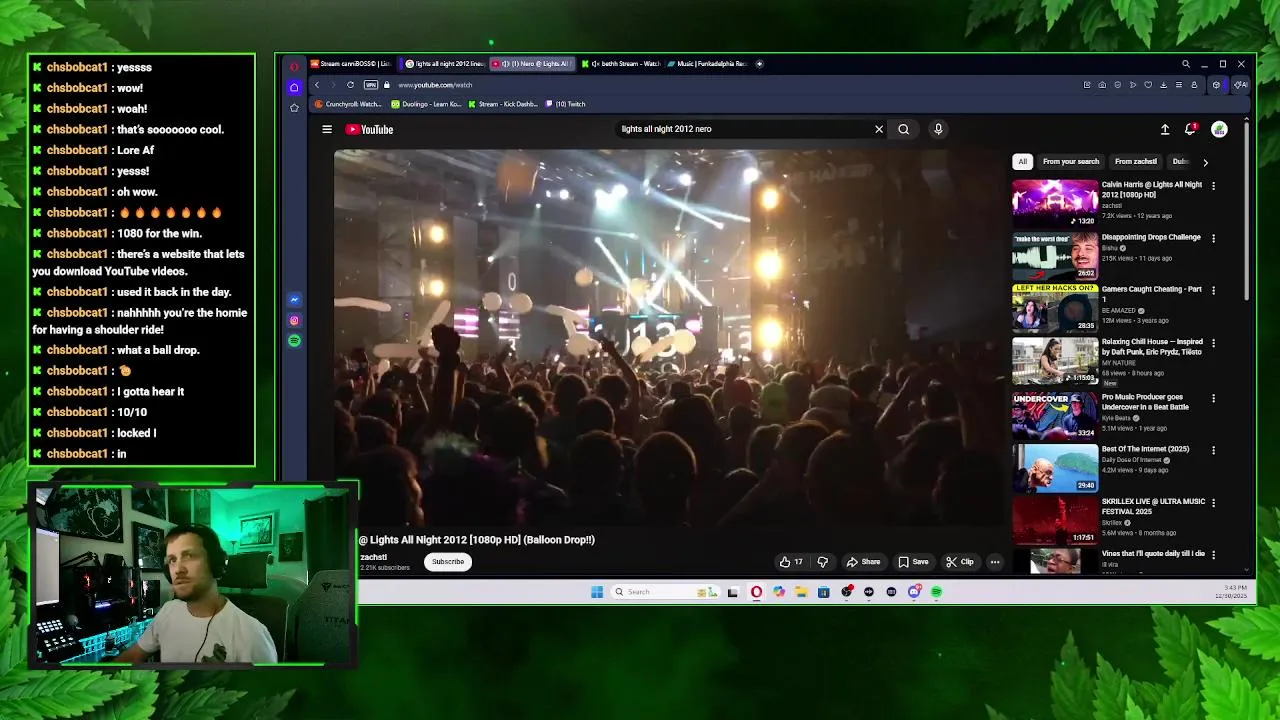Screen dimensions: 1280x720
Task: Select the 'From zachstl' chip
Action: [1136, 161]
